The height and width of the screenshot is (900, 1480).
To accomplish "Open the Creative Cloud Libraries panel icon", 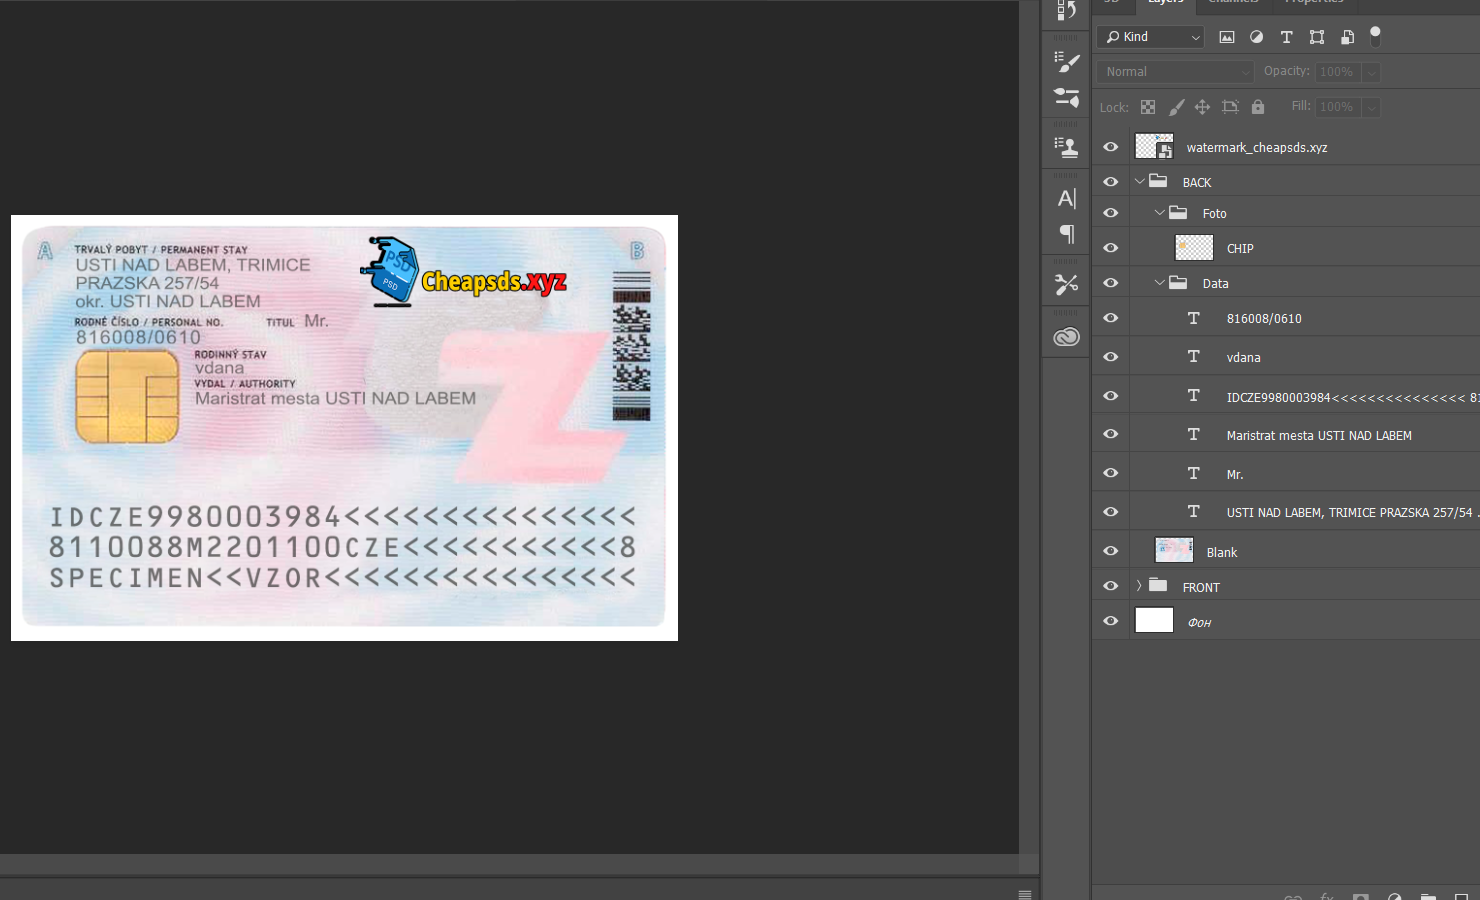I will [x=1067, y=337].
